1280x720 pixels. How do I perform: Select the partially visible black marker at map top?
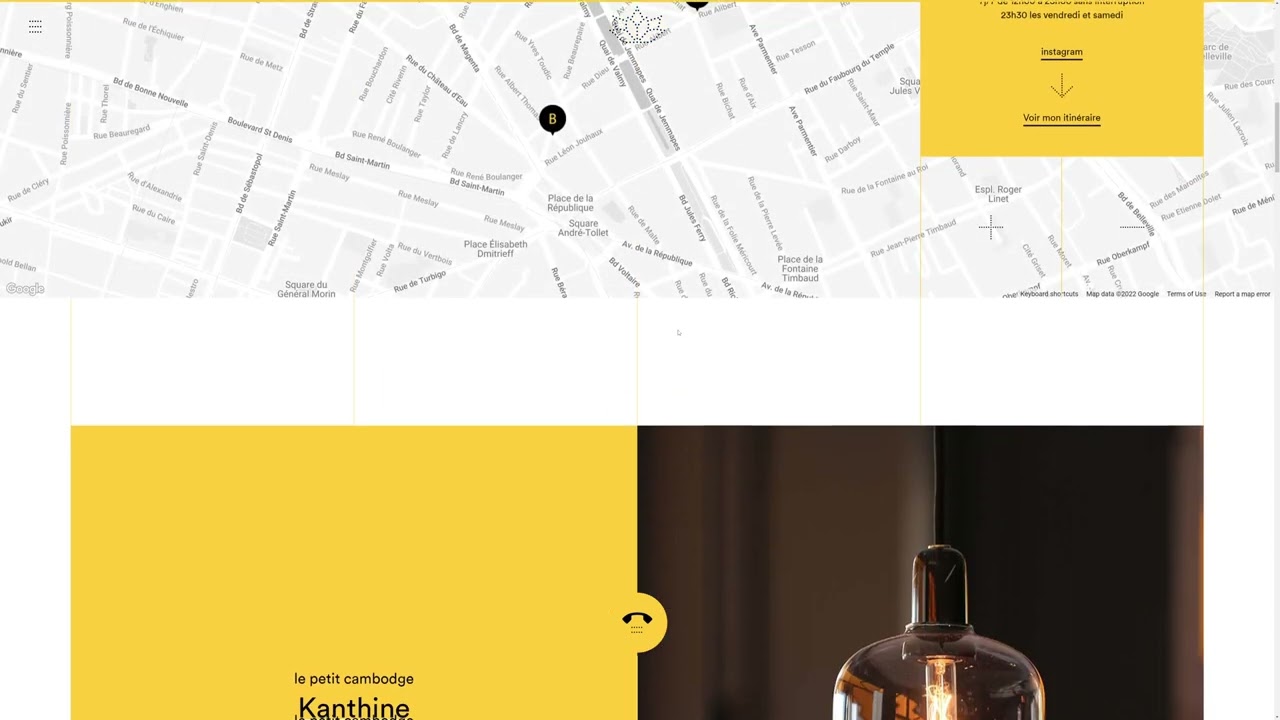click(x=697, y=5)
